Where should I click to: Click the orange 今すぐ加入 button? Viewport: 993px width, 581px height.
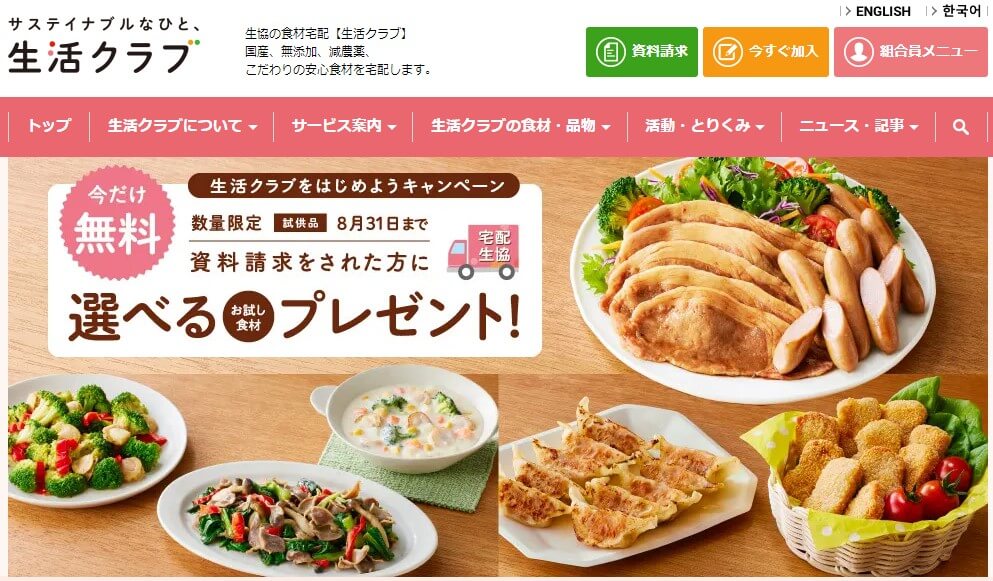[766, 52]
